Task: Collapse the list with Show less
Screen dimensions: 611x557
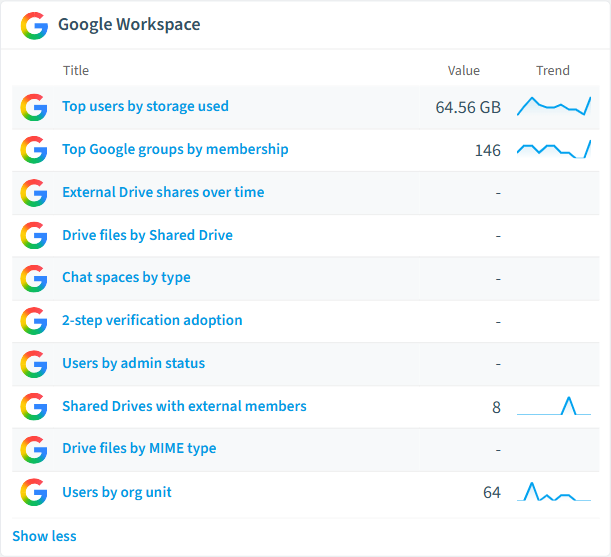Action: point(44,536)
